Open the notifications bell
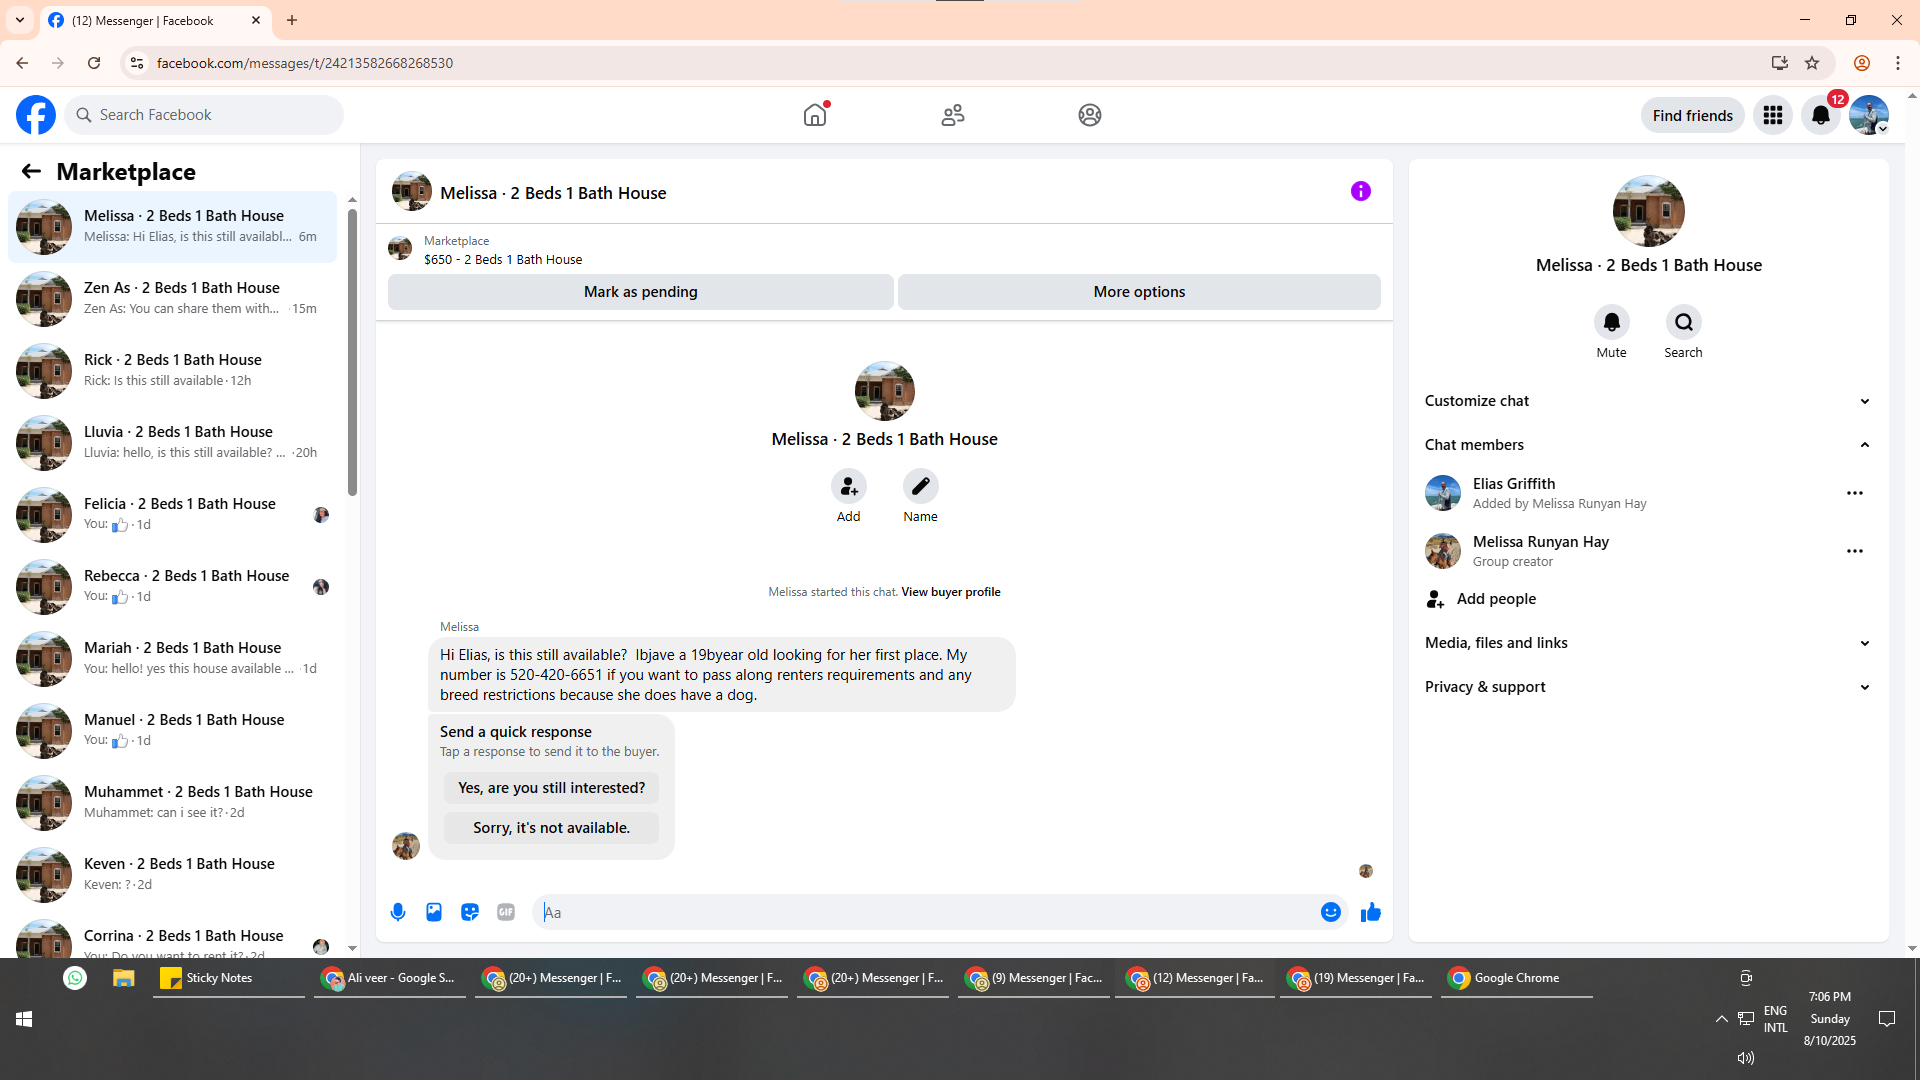Screen dimensions: 1920x1080 tap(1820, 115)
